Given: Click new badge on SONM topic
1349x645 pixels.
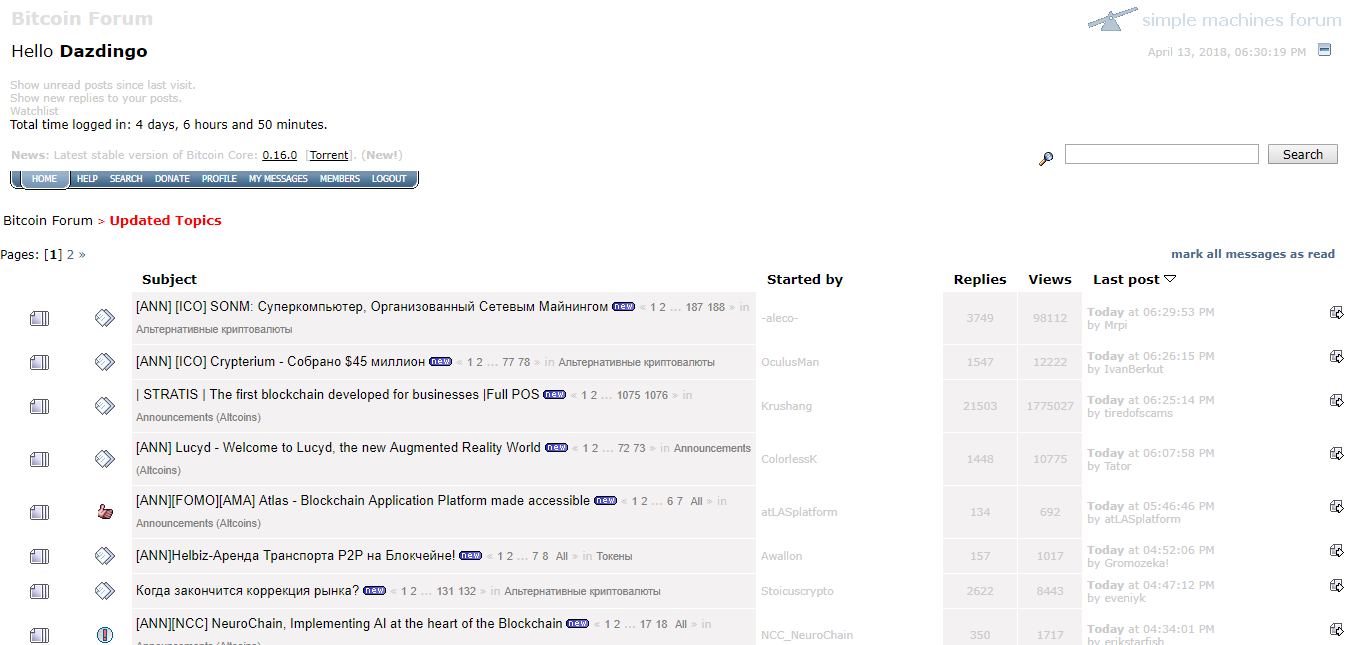Looking at the screenshot, I should (624, 307).
